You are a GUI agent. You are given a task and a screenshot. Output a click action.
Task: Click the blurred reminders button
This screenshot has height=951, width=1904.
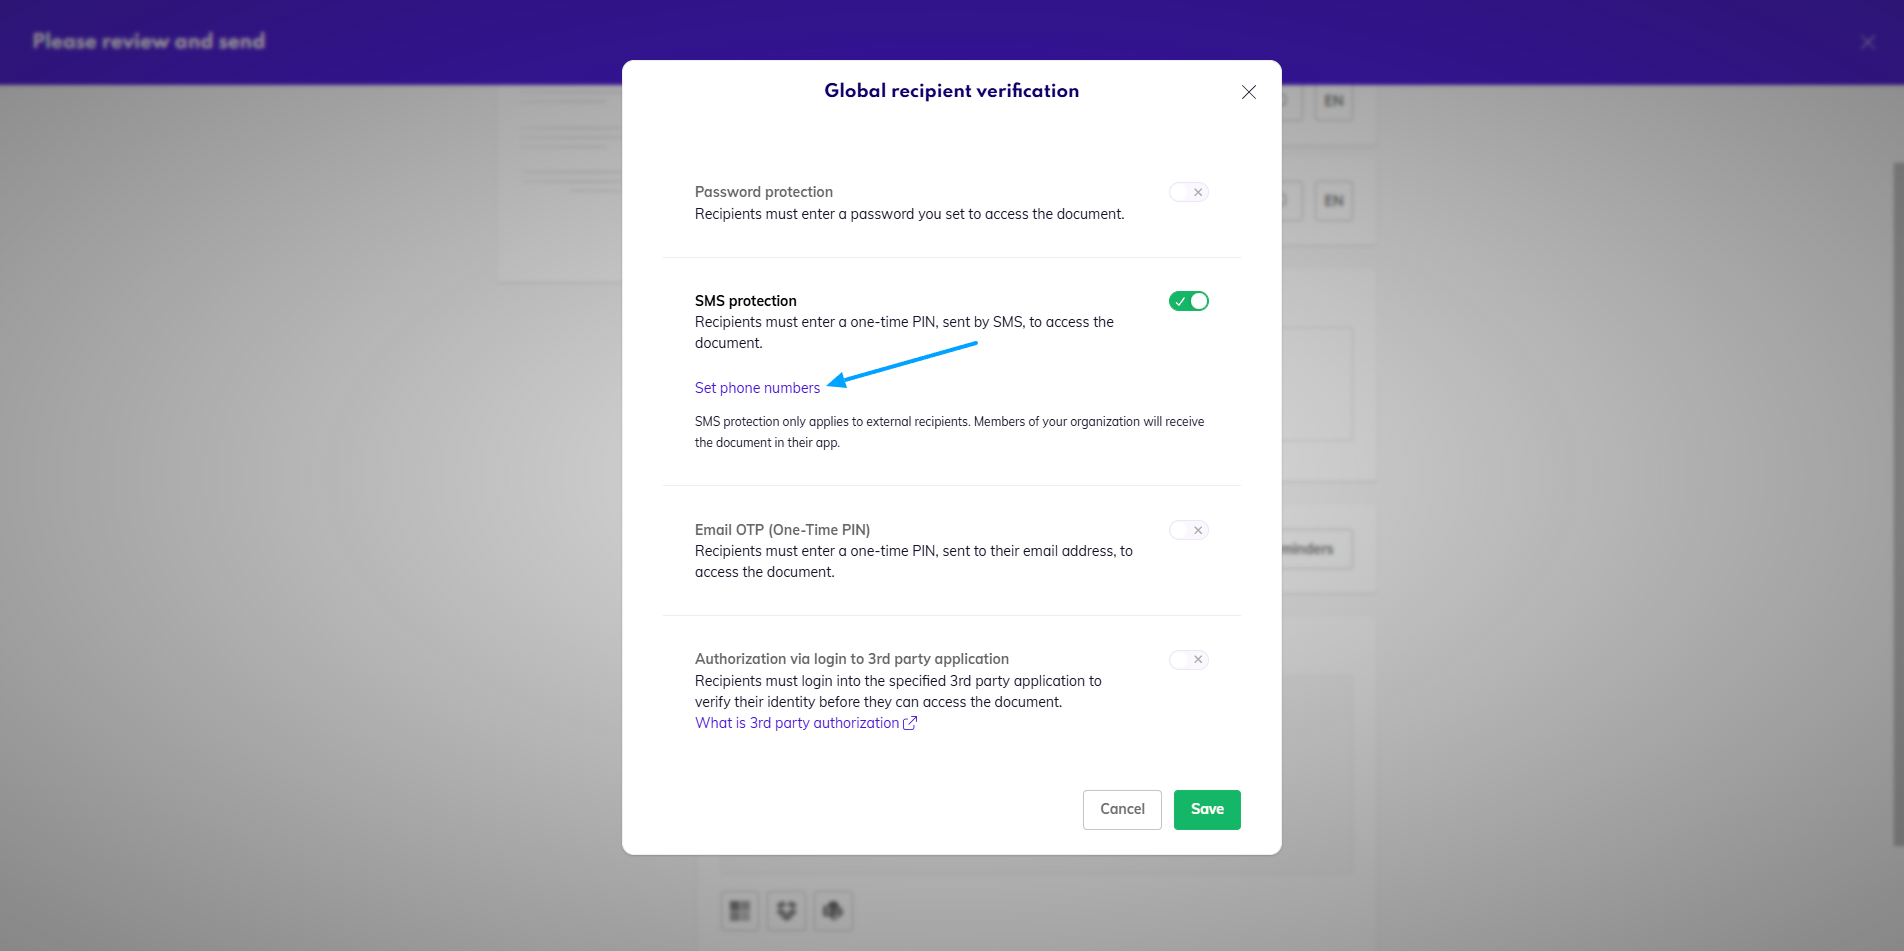coord(1316,549)
